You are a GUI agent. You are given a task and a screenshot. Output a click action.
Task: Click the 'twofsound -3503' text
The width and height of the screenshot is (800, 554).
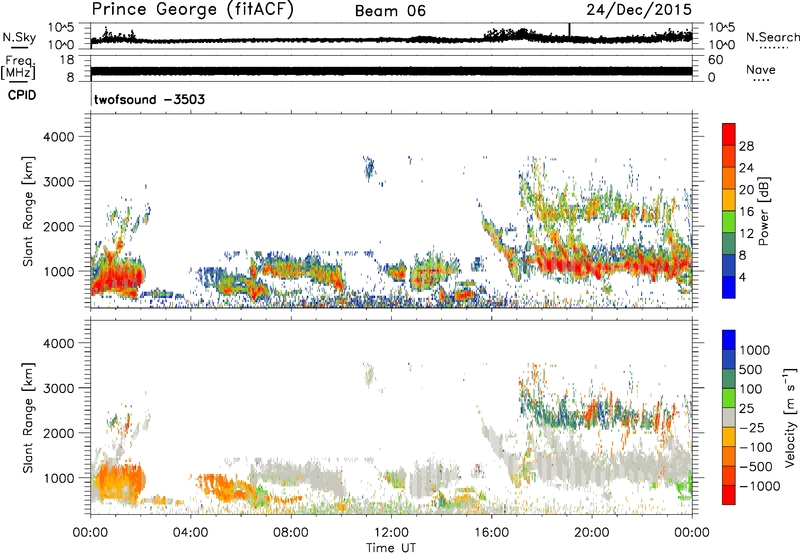pos(149,99)
